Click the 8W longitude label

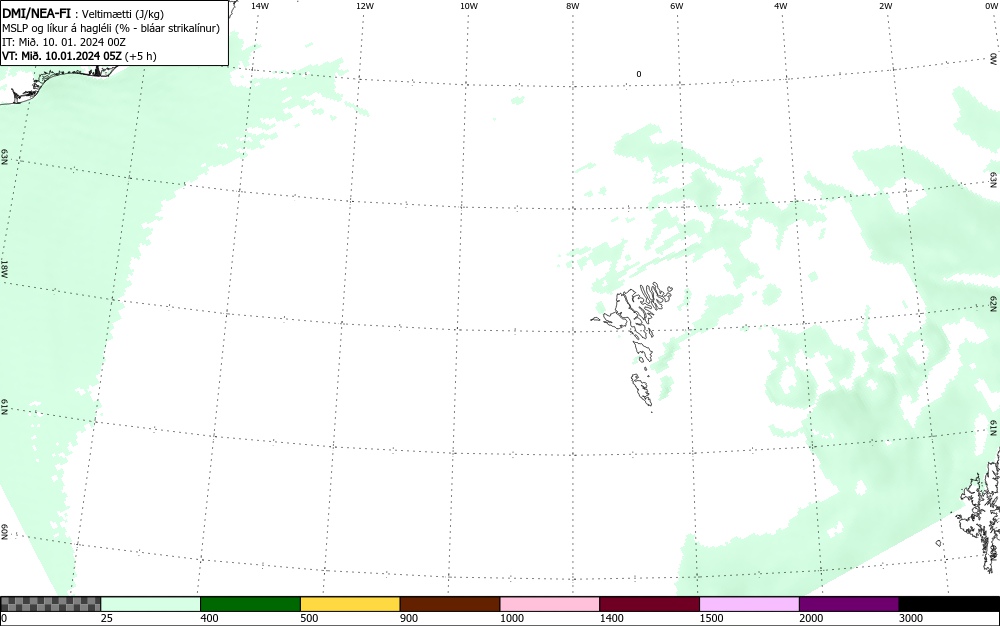pyautogui.click(x=572, y=6)
